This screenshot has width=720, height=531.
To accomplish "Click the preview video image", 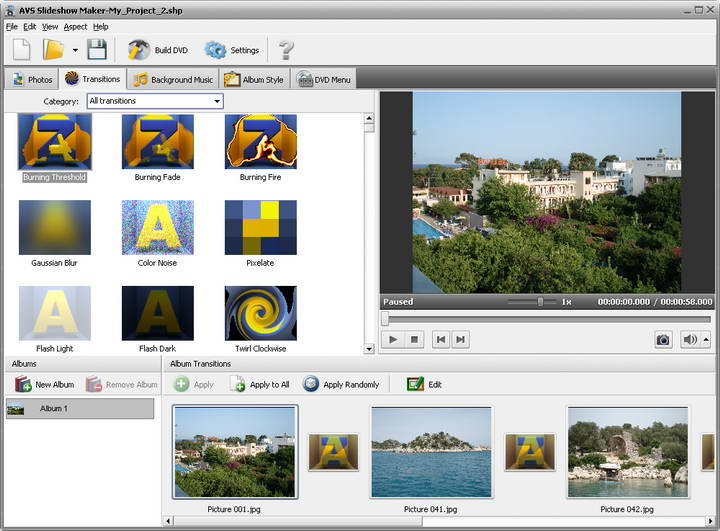I will coord(546,192).
